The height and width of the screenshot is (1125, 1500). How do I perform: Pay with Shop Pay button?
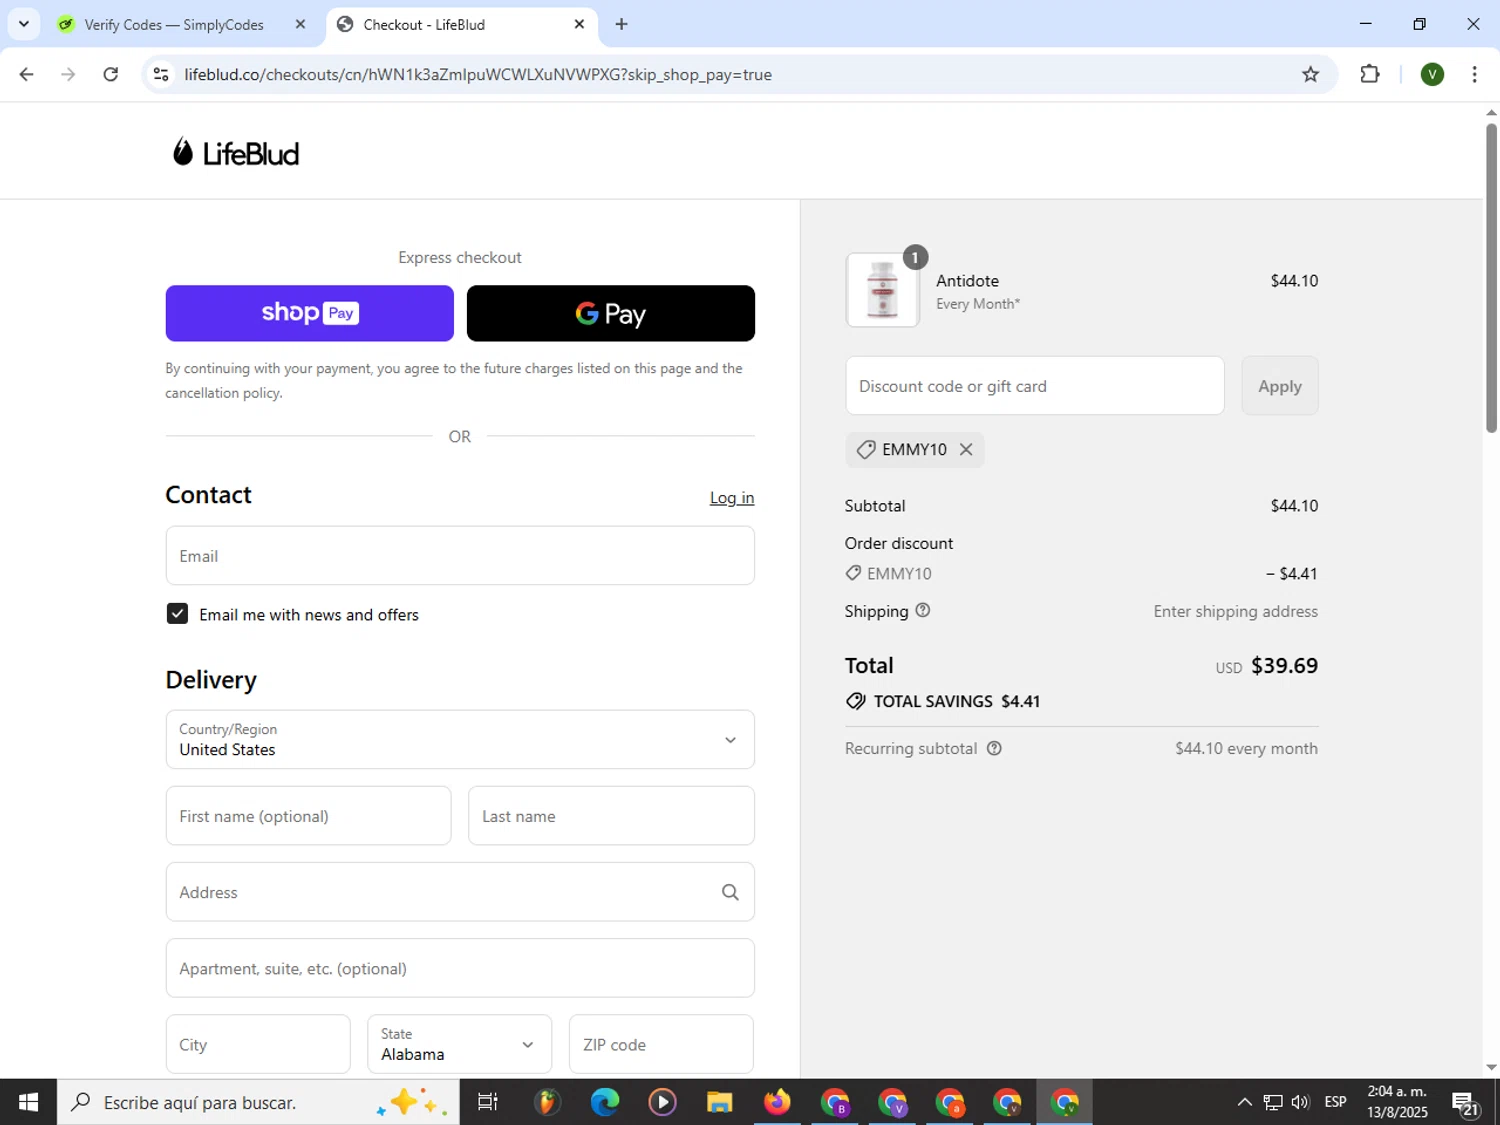(x=309, y=313)
